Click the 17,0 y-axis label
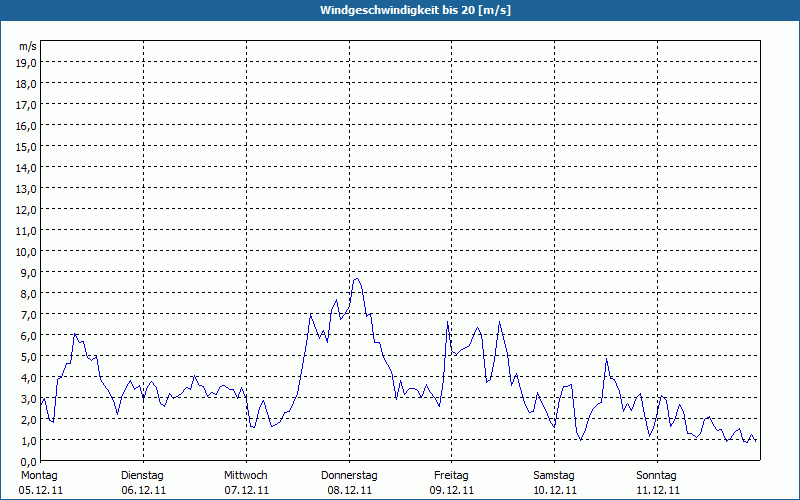800x500 pixels. (26, 105)
